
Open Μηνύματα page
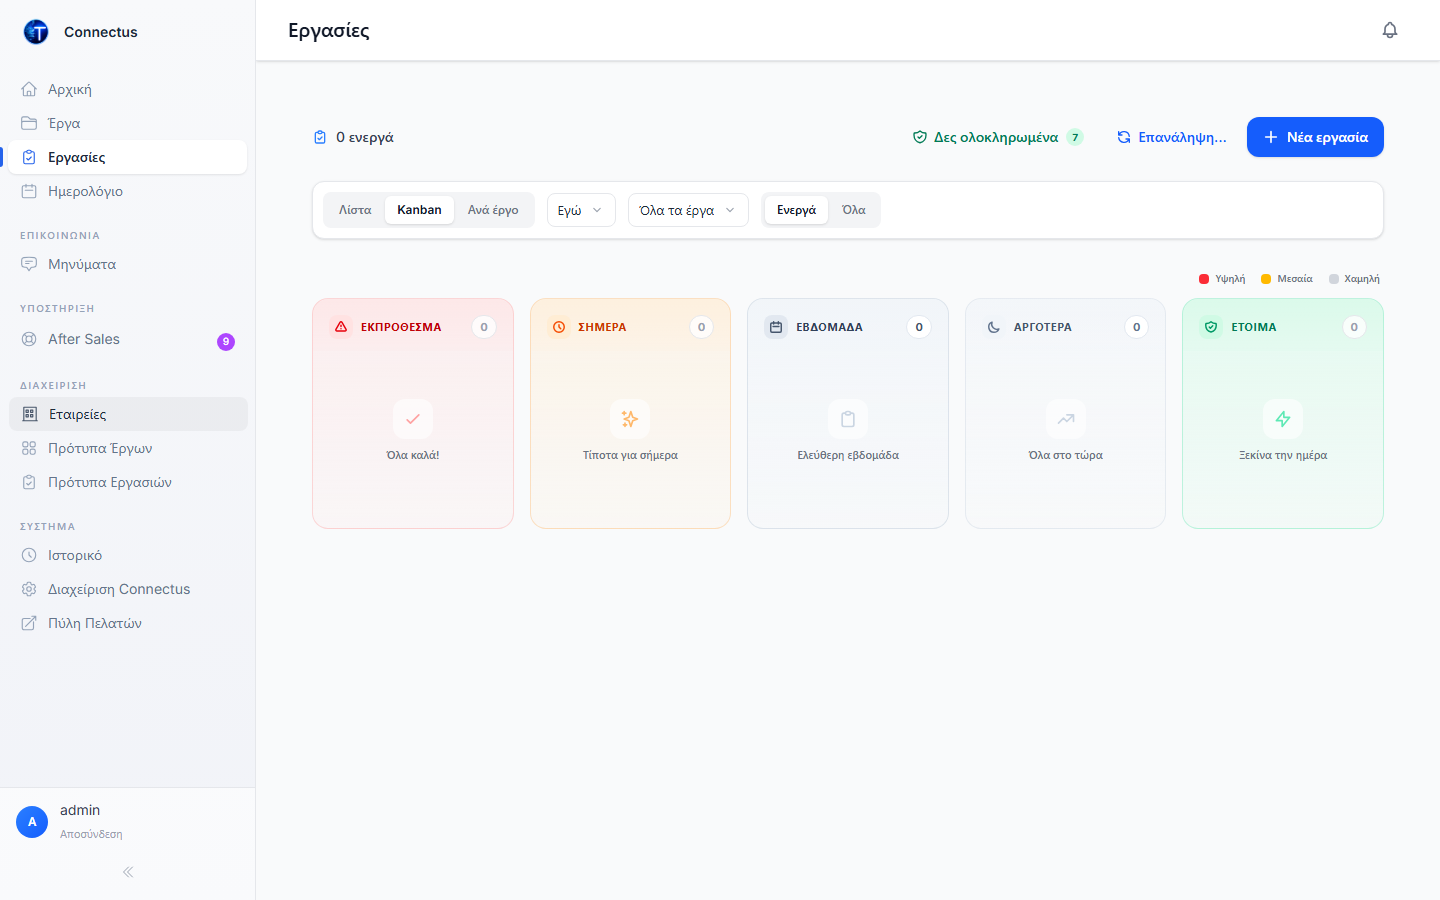click(128, 264)
